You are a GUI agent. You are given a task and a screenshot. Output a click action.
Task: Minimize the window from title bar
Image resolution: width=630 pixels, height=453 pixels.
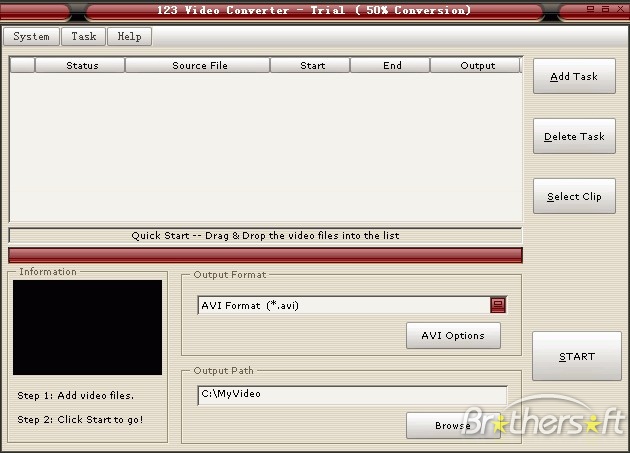click(x=590, y=9)
